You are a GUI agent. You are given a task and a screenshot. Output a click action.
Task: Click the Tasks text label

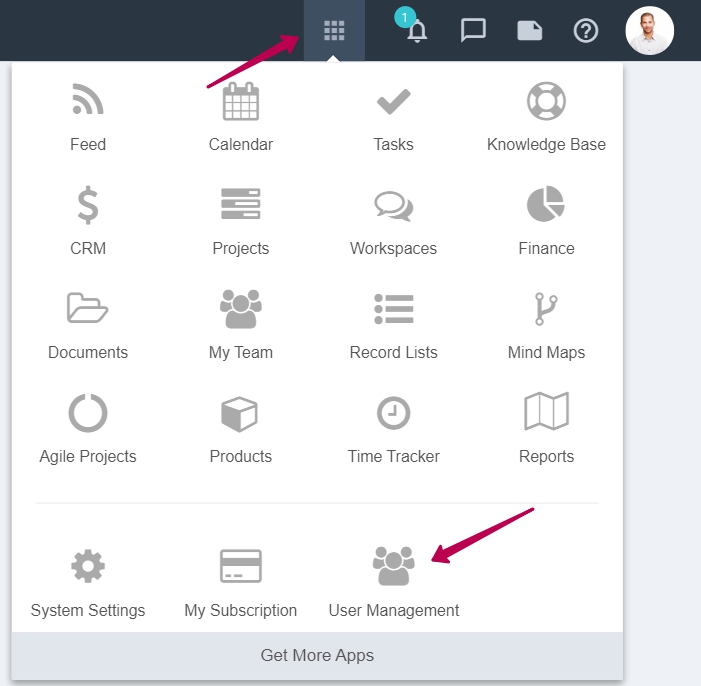tap(393, 144)
